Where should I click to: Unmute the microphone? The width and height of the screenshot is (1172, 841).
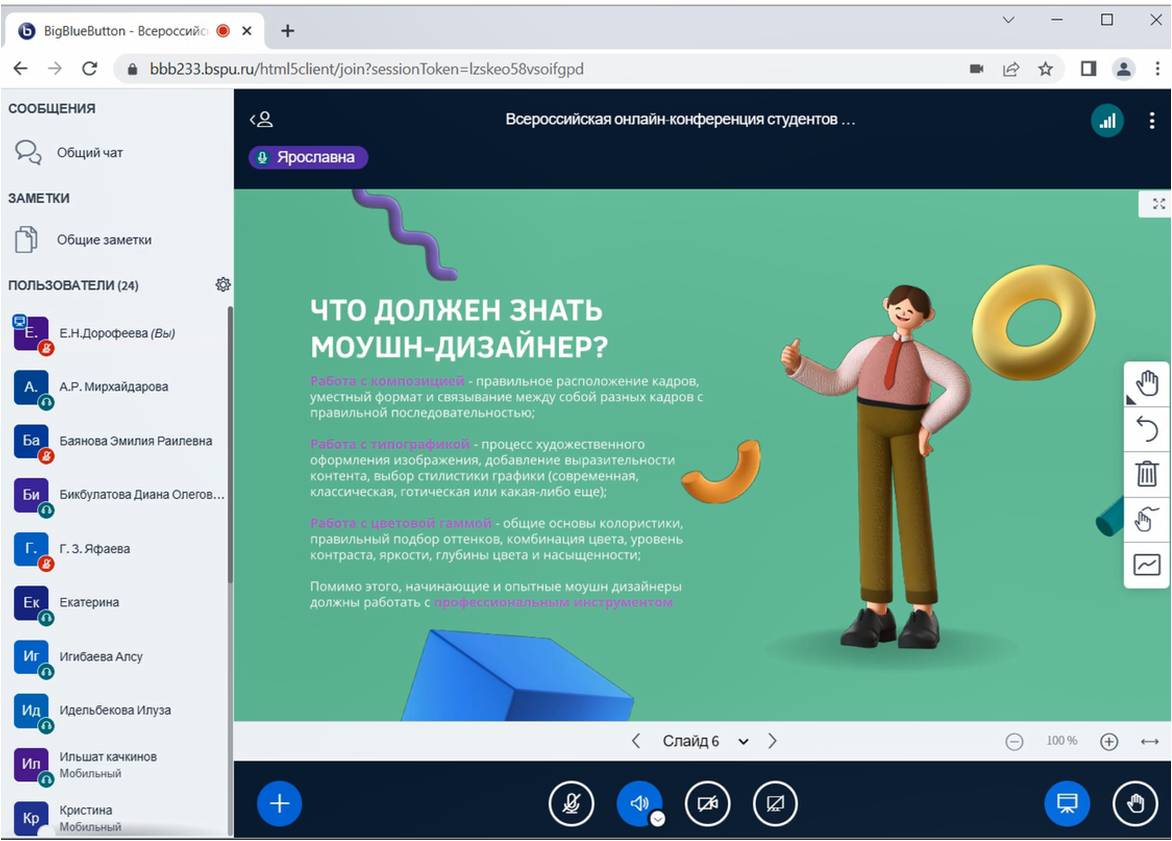pos(571,803)
